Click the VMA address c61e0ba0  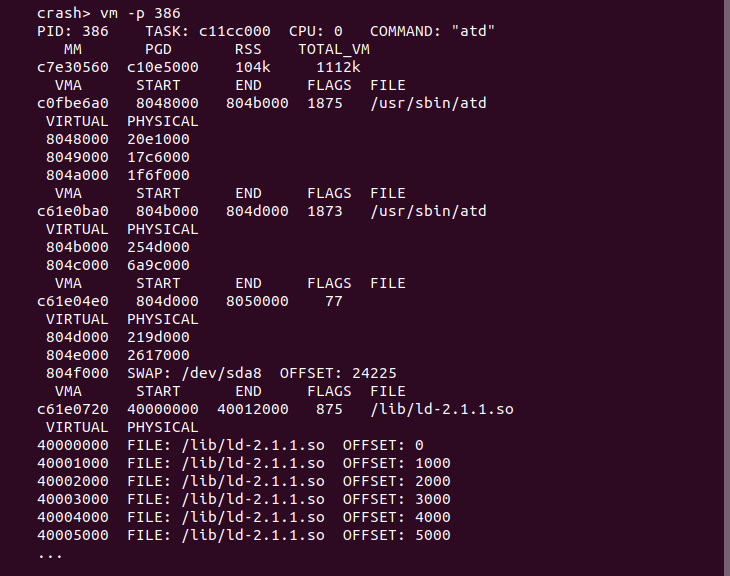[73, 211]
